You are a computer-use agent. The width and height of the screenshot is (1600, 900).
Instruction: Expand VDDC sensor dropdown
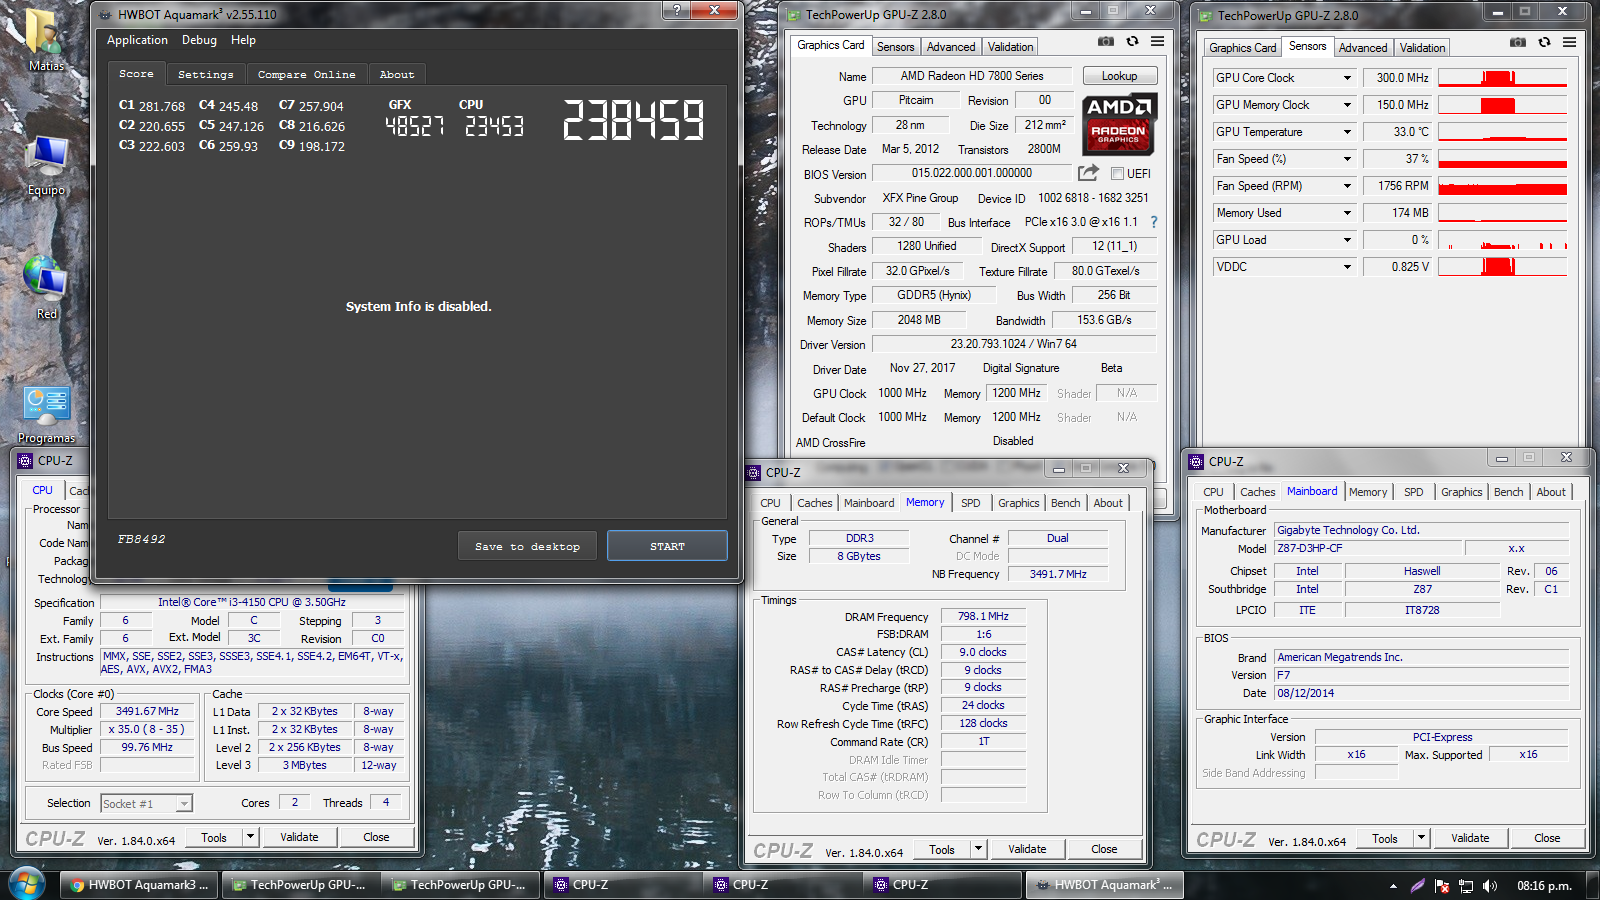(1346, 267)
